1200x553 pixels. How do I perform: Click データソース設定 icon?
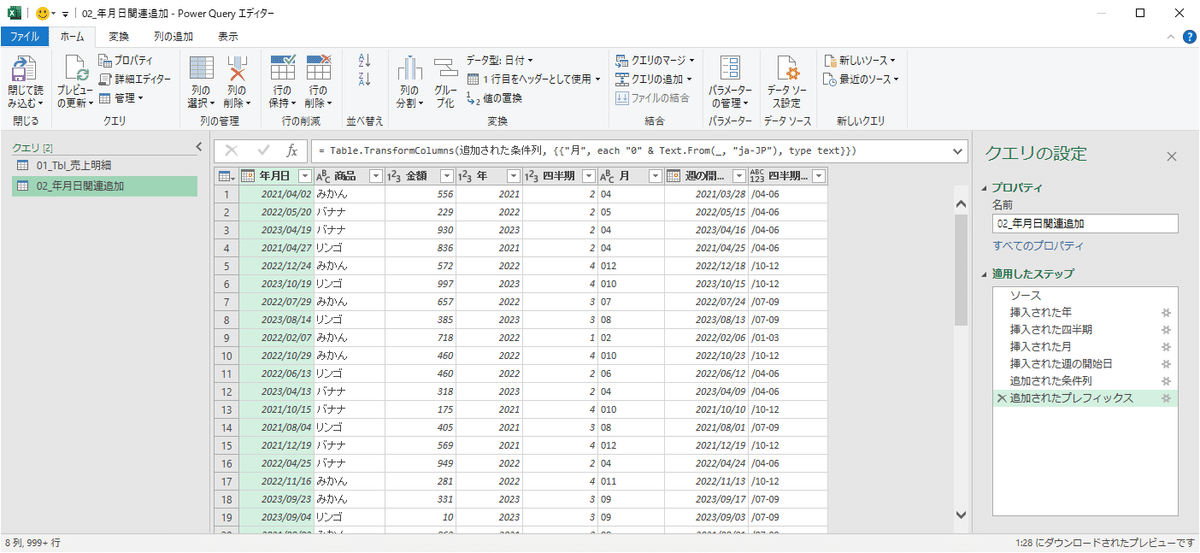(788, 69)
